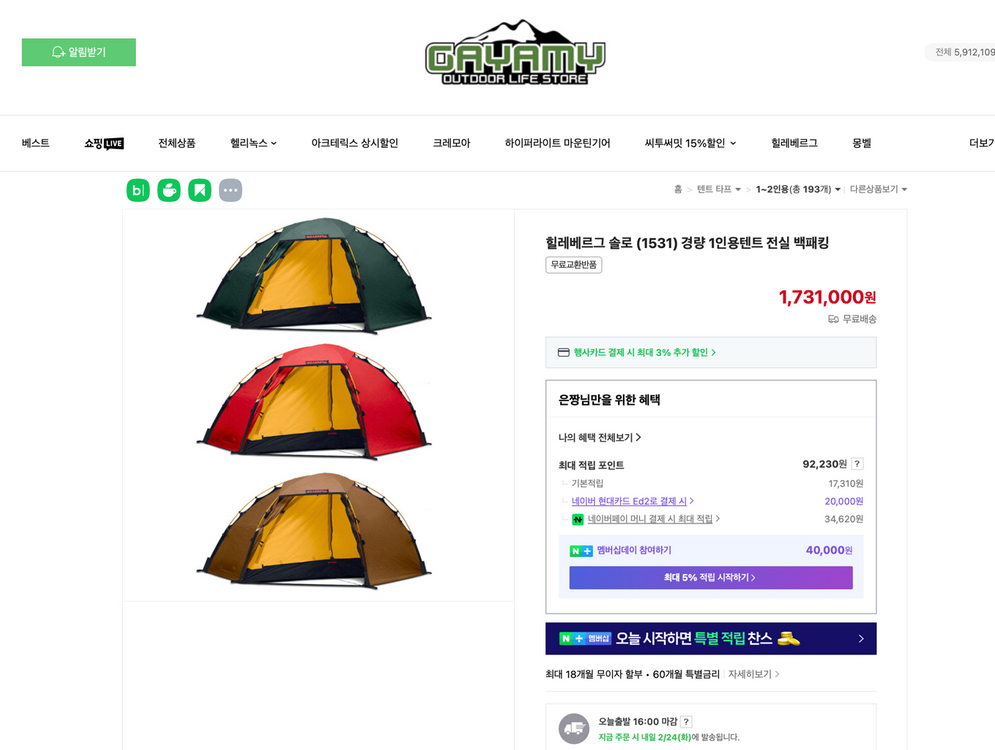The image size is (995, 750).
Task: Open the 다른상품보기 dropdown
Action: coord(878,189)
